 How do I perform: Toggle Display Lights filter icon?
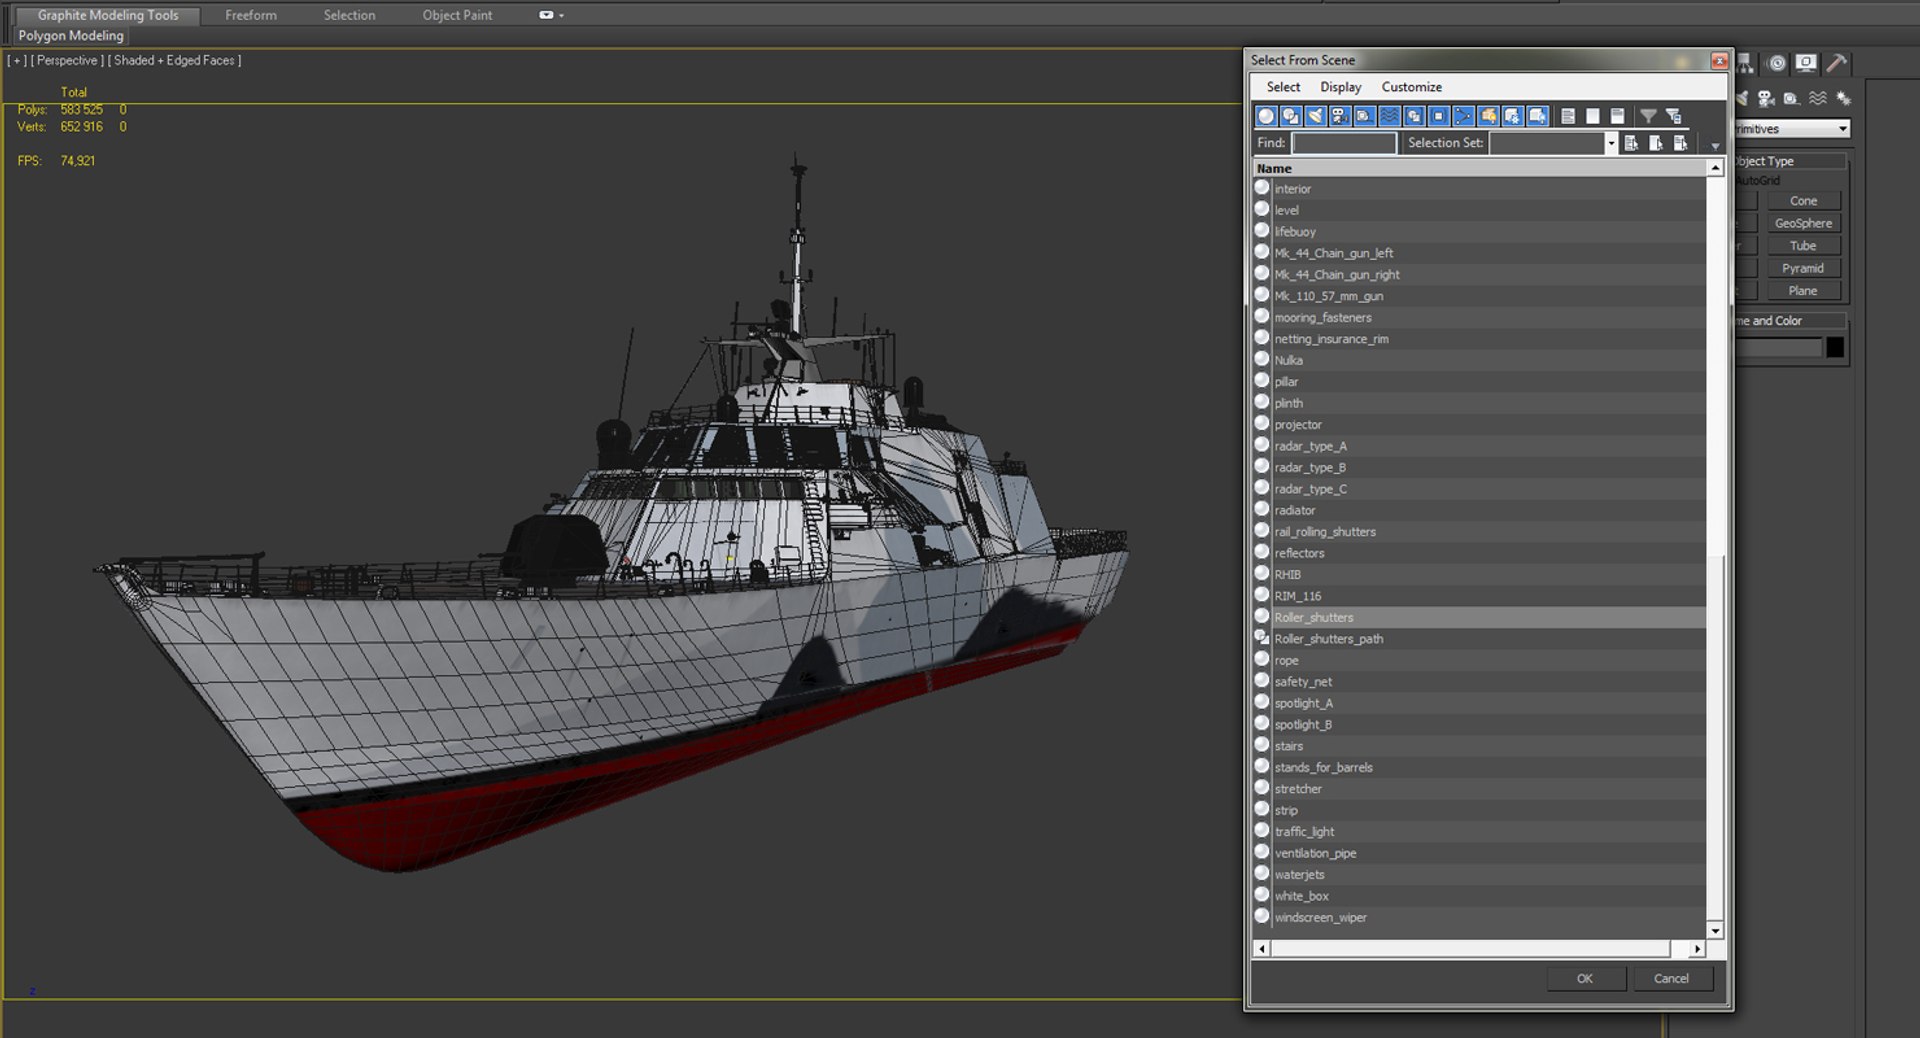click(1316, 116)
